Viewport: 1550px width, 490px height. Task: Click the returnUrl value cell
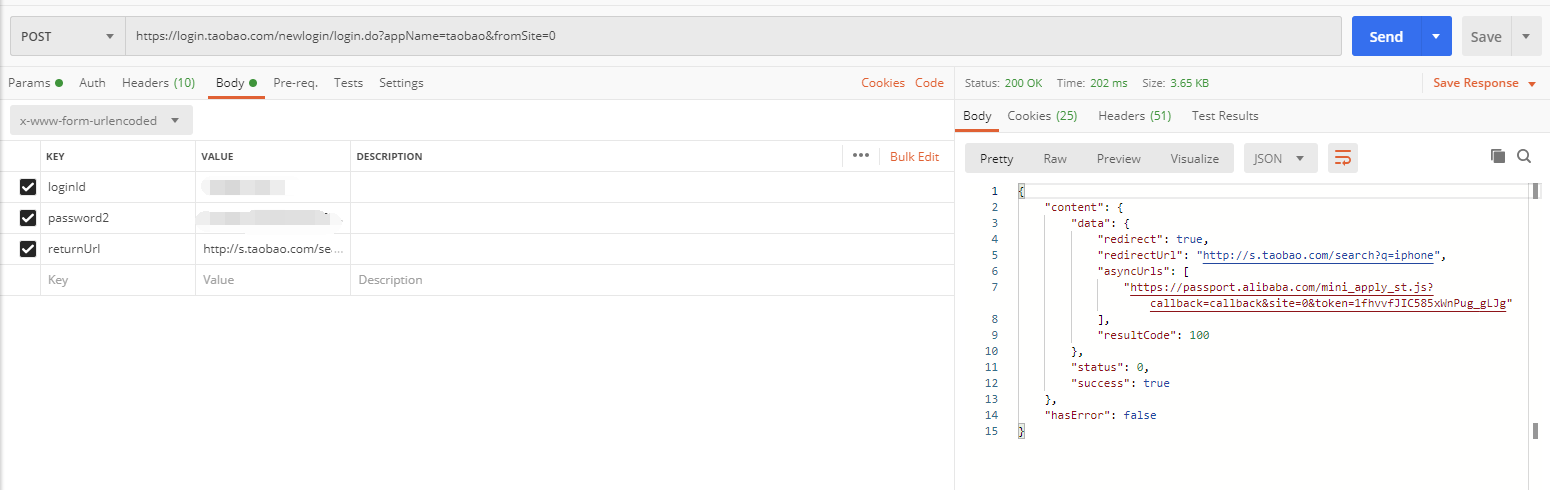[273, 249]
